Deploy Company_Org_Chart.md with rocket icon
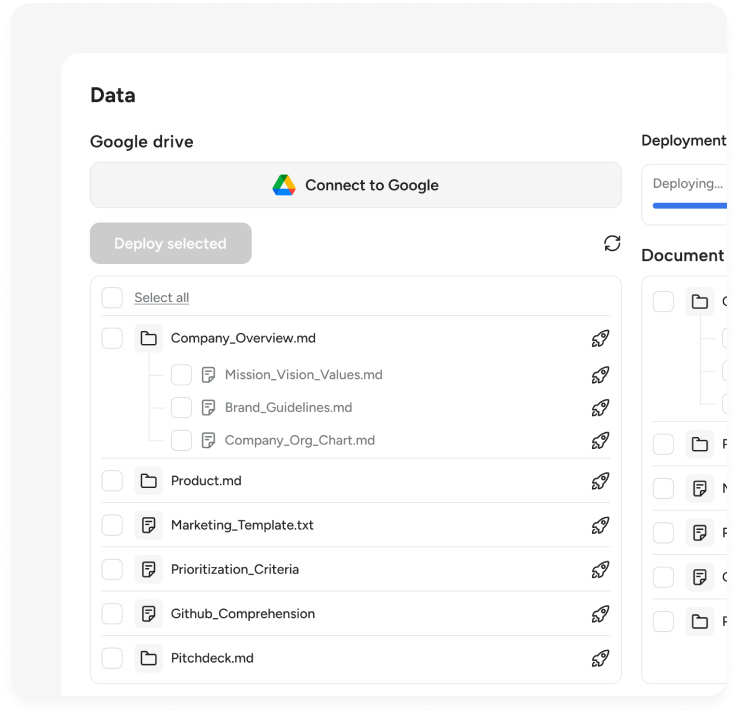738x715 pixels. point(600,440)
